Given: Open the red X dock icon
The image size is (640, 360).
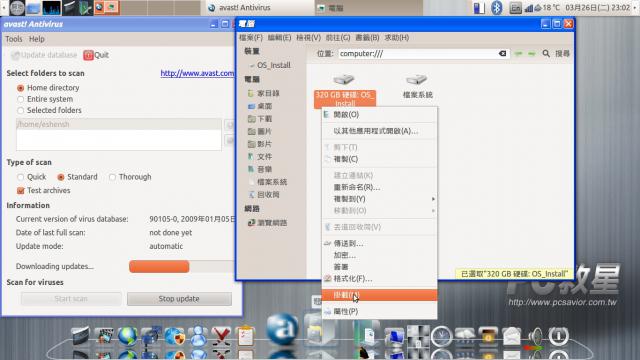Looking at the screenshot, I should coord(221,336).
